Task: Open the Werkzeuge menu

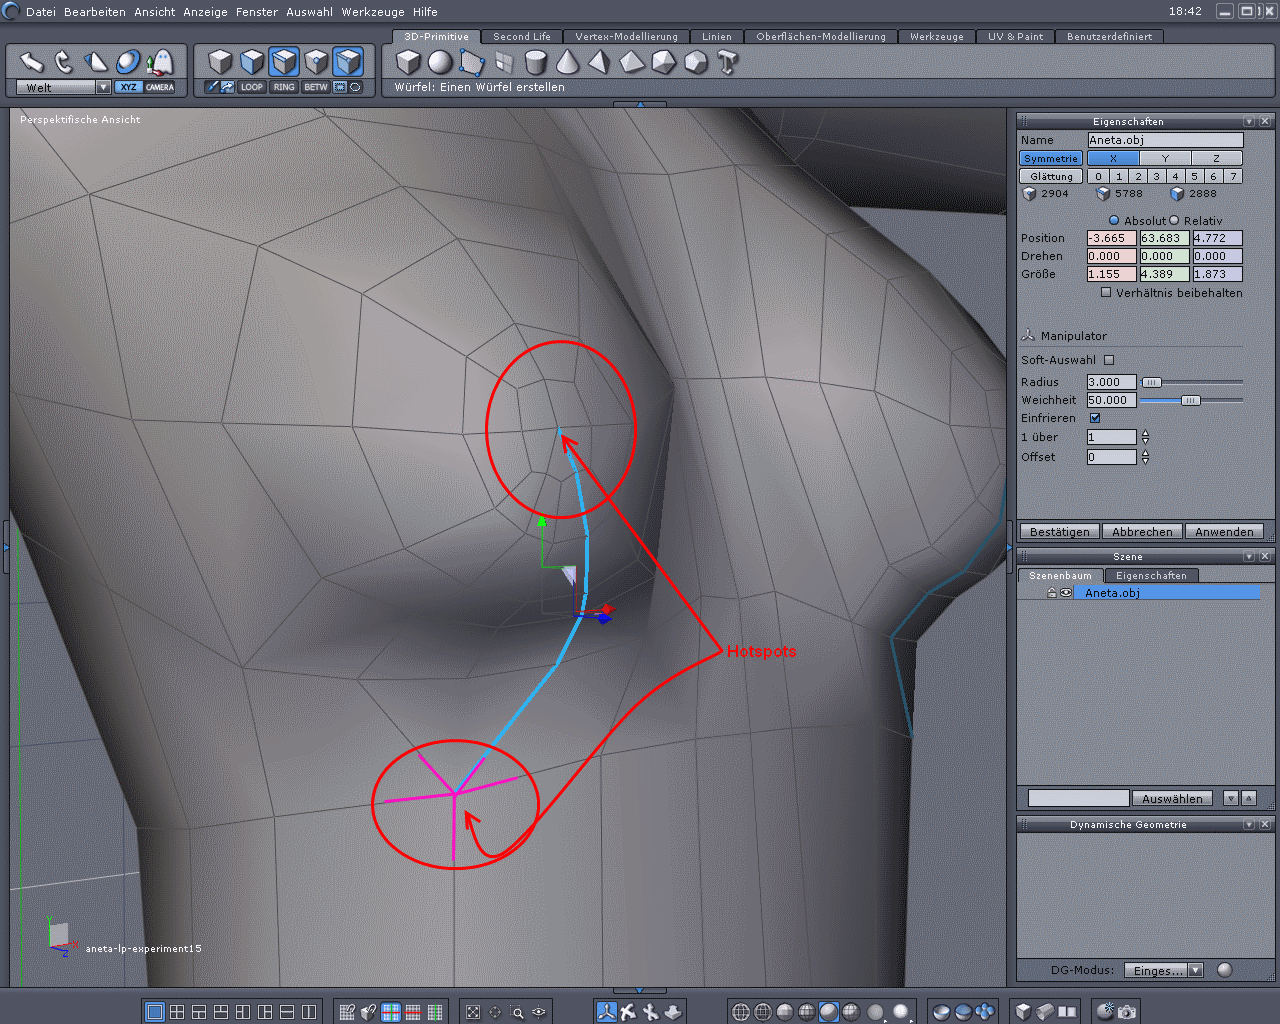Action: (373, 12)
